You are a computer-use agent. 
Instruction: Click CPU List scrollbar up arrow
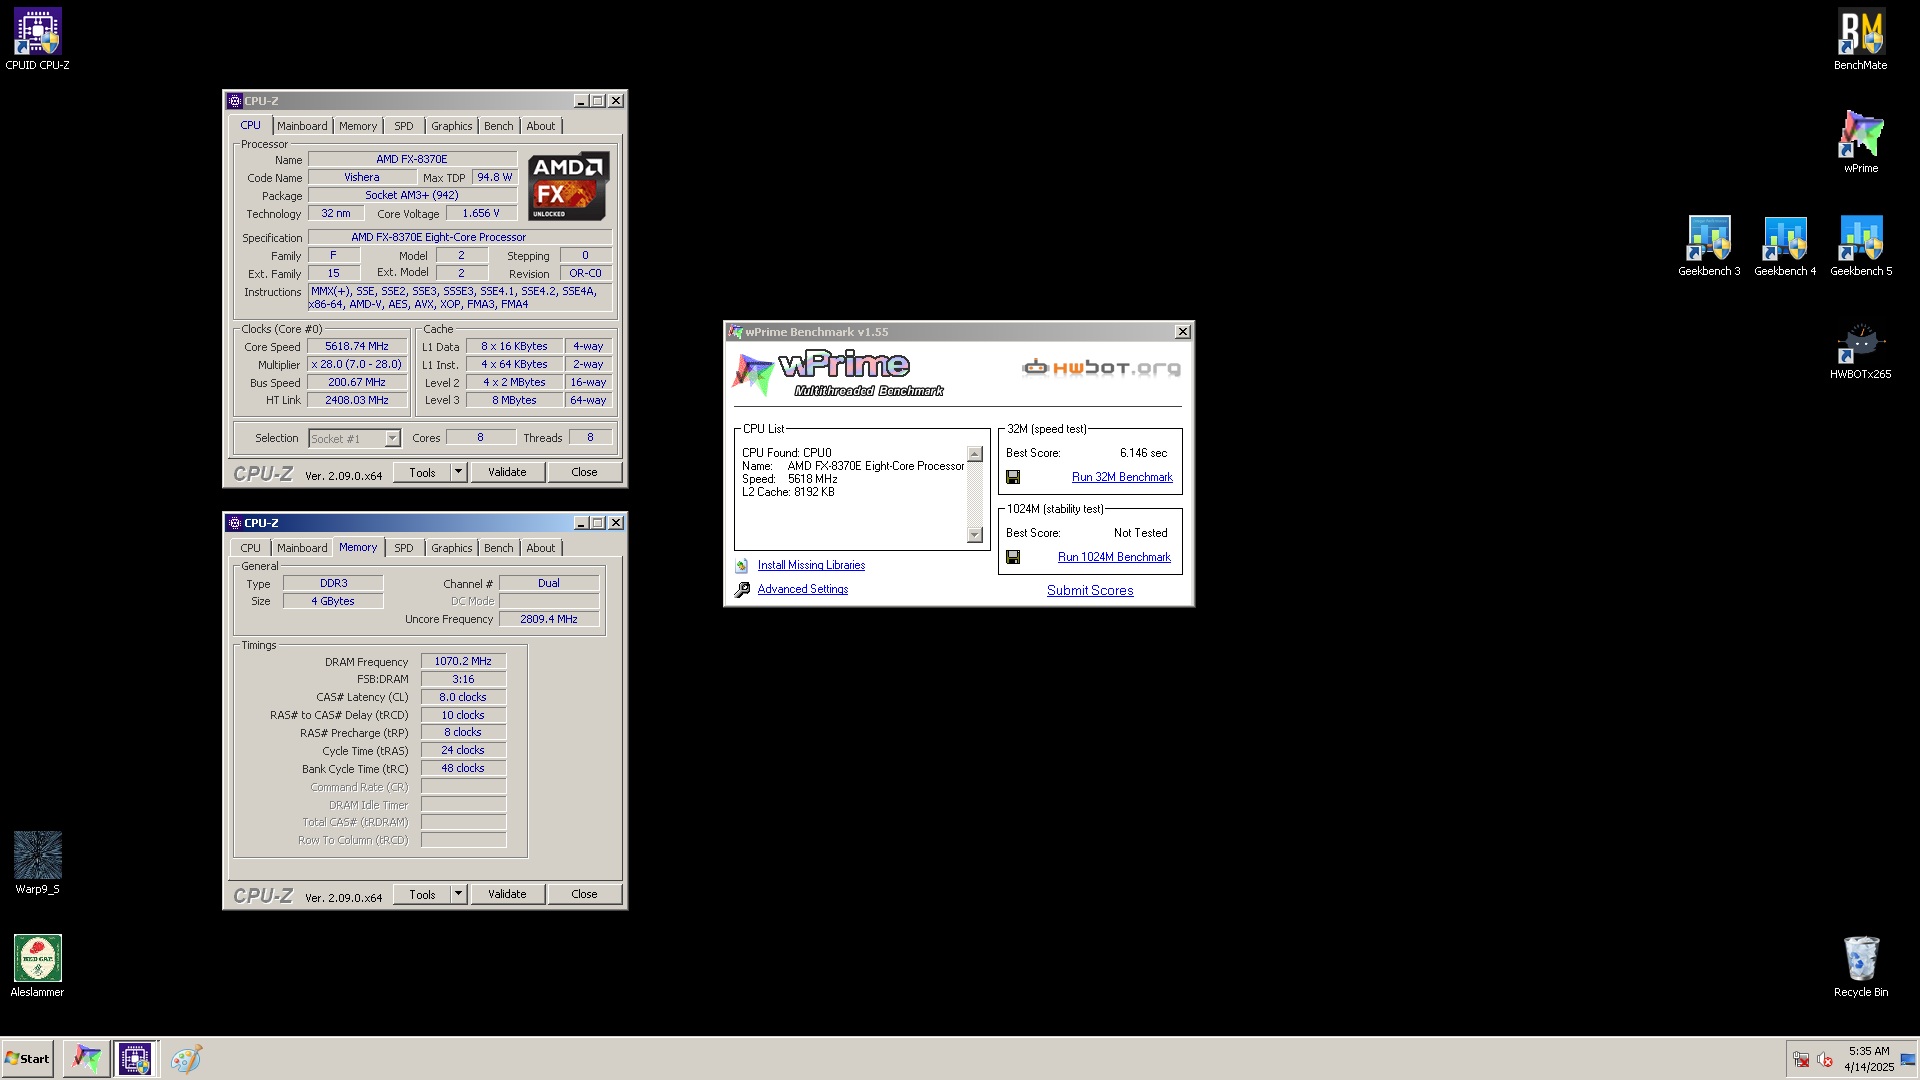[975, 454]
